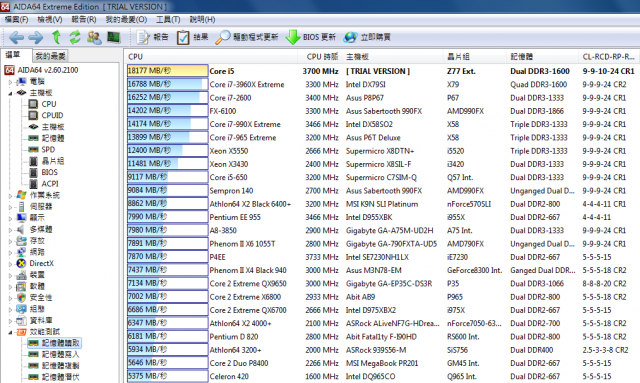
Task: Expand the 伺服器 tree node
Action: [x=10, y=207]
